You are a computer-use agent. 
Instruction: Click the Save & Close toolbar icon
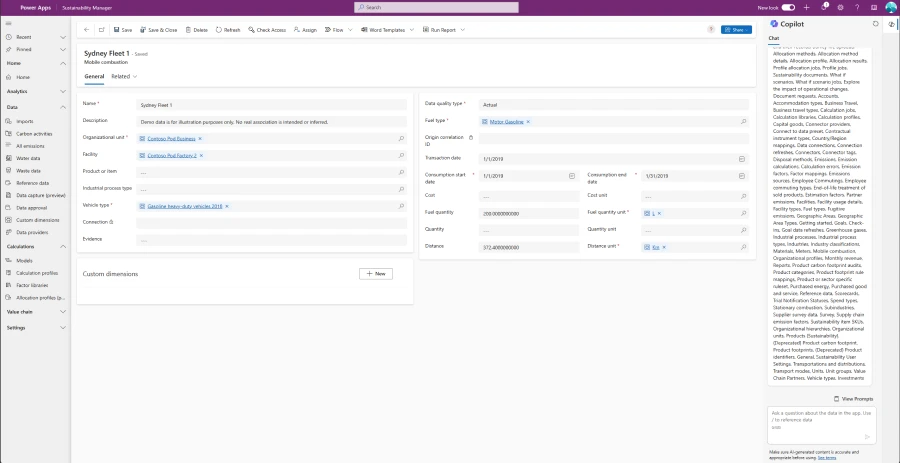point(142,30)
